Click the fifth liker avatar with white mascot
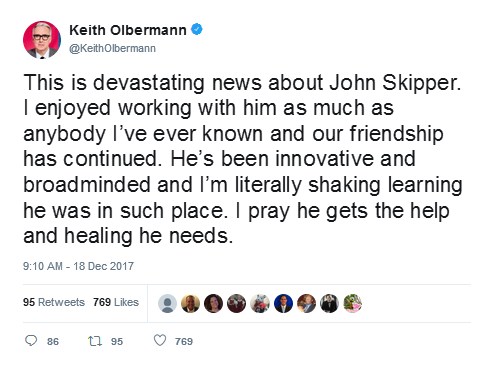 260,303
